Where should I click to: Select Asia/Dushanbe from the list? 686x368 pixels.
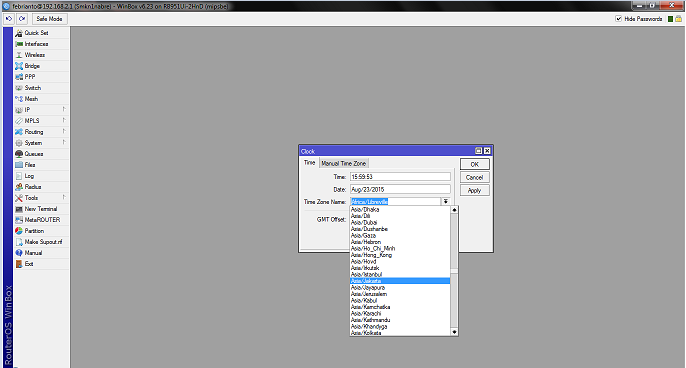click(400, 229)
